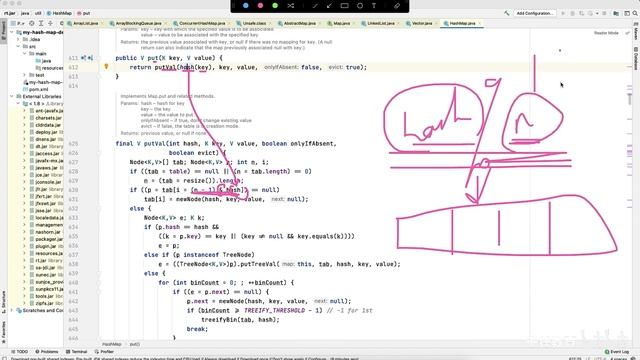Viewport: 640px width, 360px height.
Task: Click the Expand All icon in project panel
Action: coord(41,24)
